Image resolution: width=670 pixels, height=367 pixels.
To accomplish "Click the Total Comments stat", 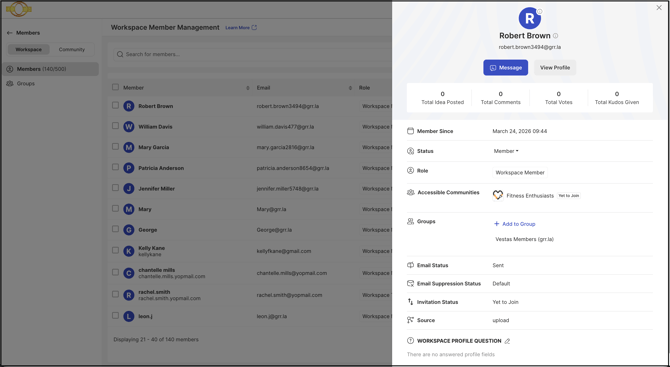I will [x=500, y=98].
